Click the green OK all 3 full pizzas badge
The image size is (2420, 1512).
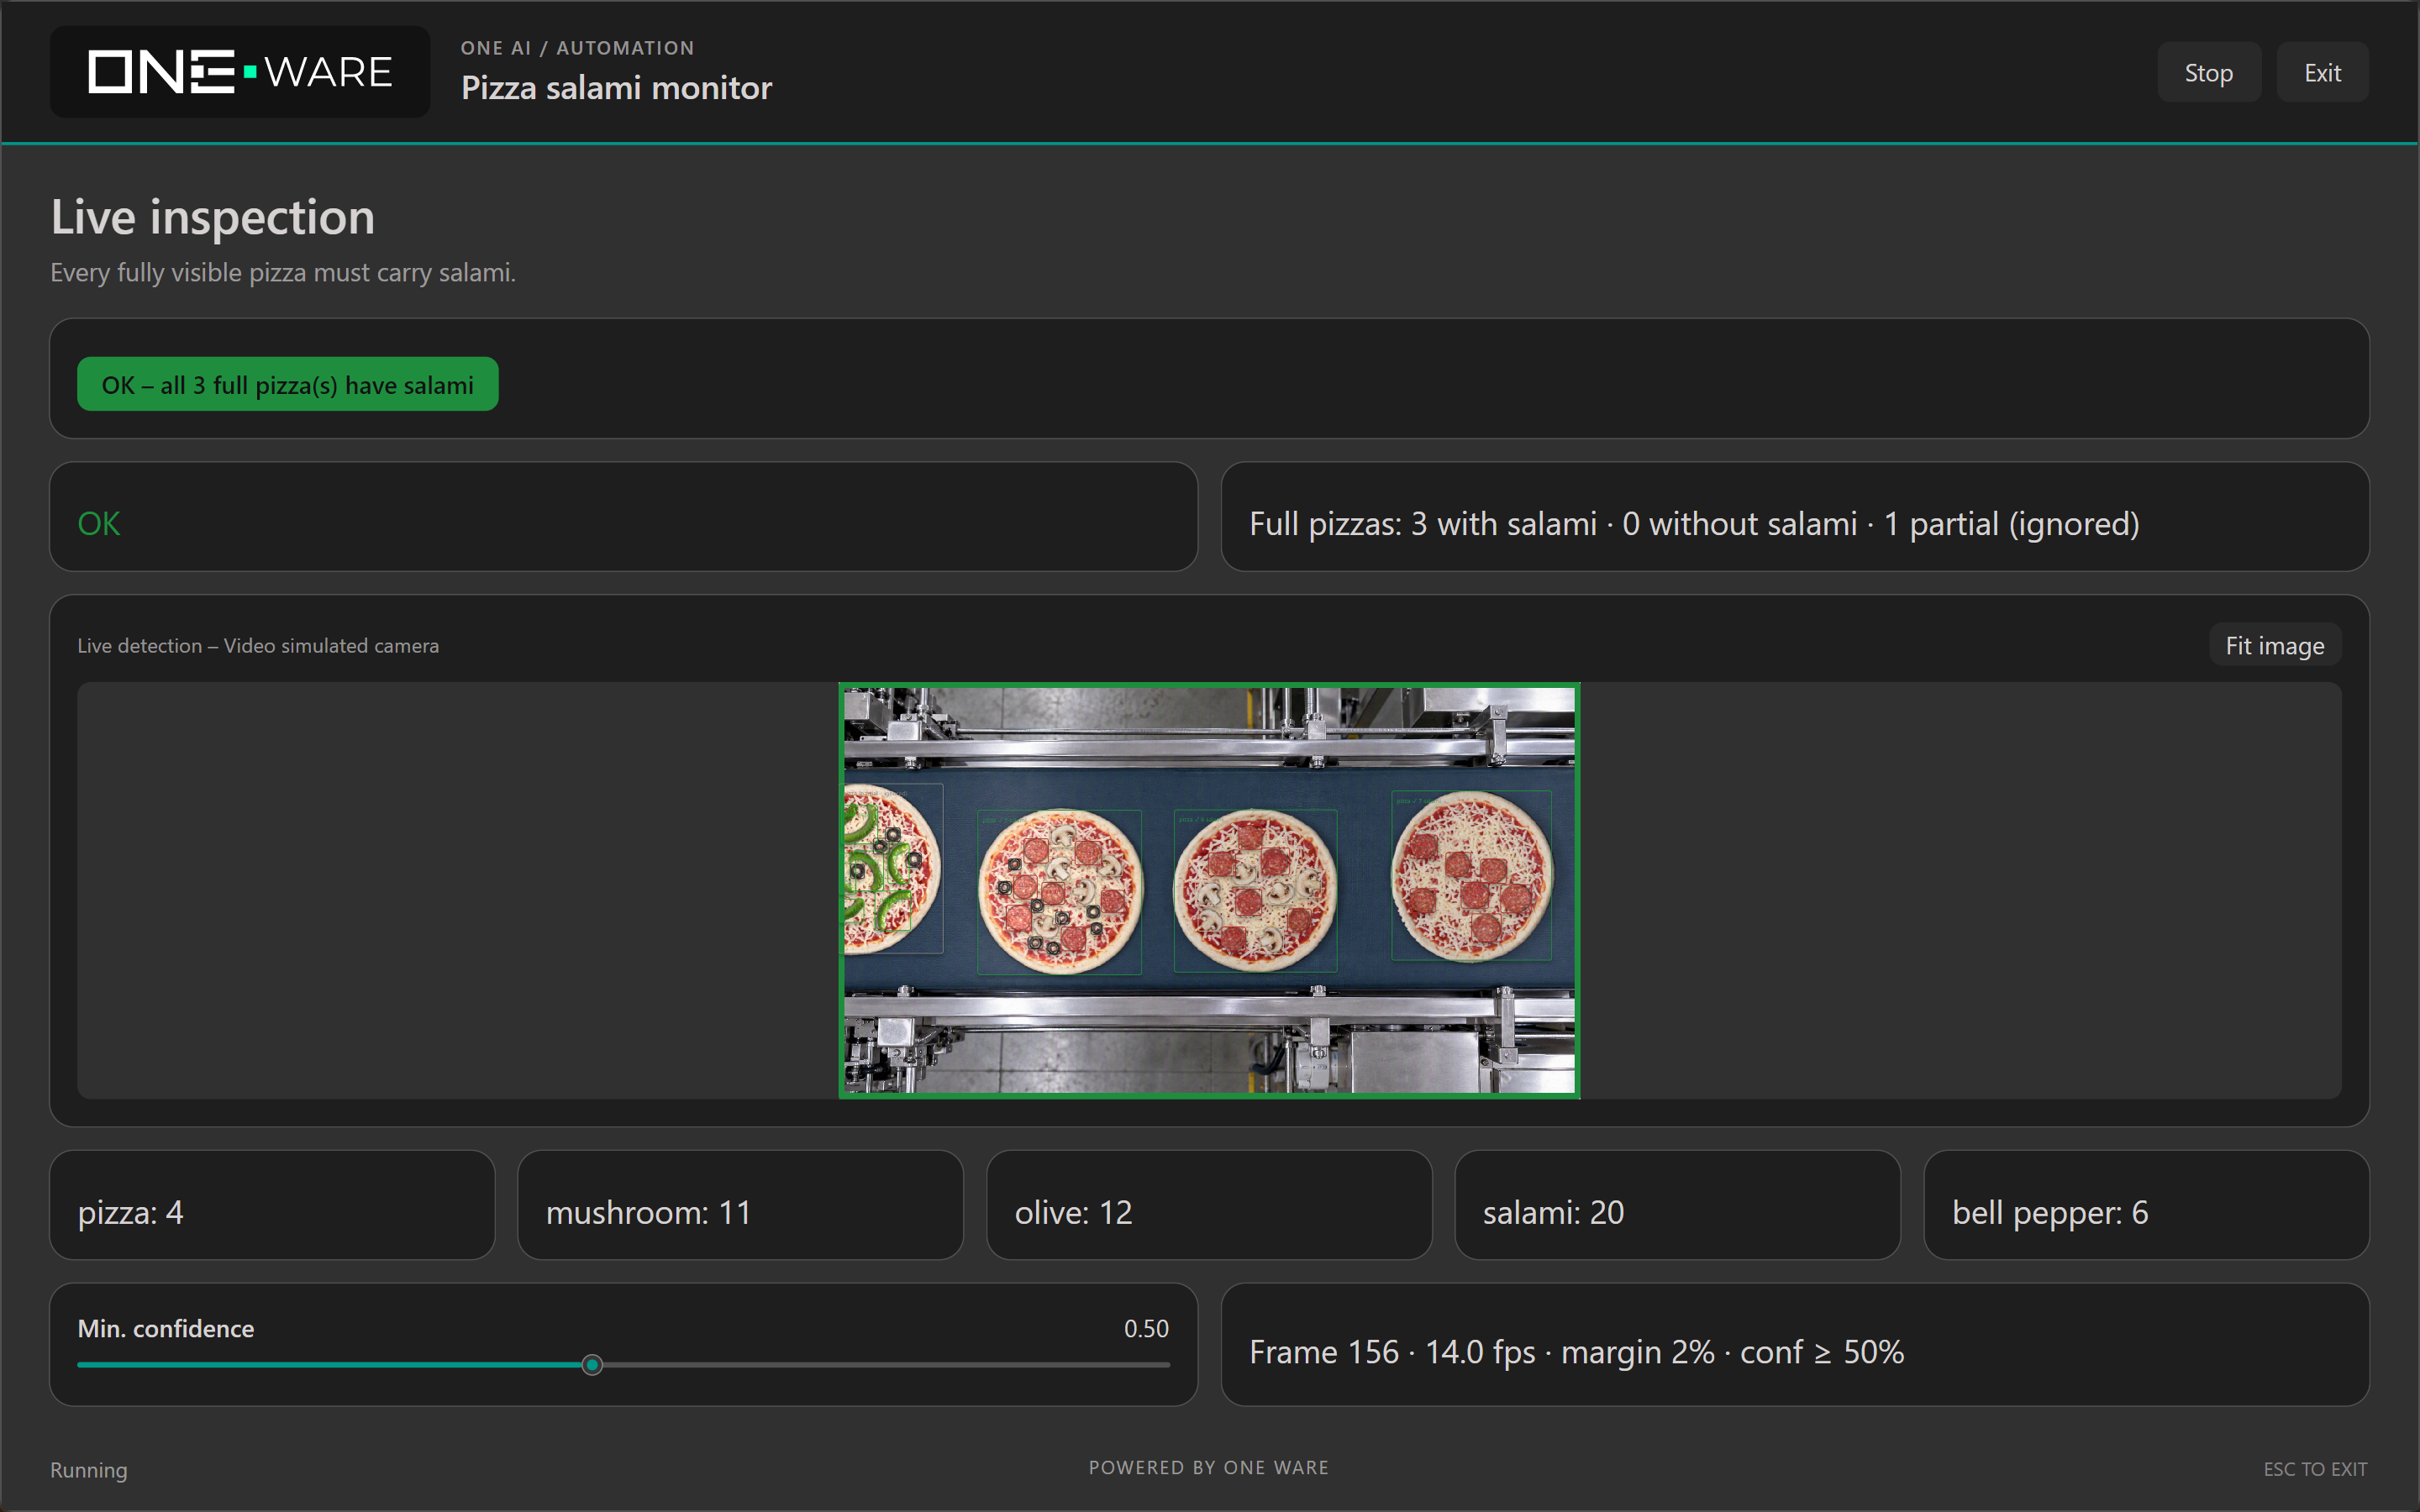(x=288, y=384)
